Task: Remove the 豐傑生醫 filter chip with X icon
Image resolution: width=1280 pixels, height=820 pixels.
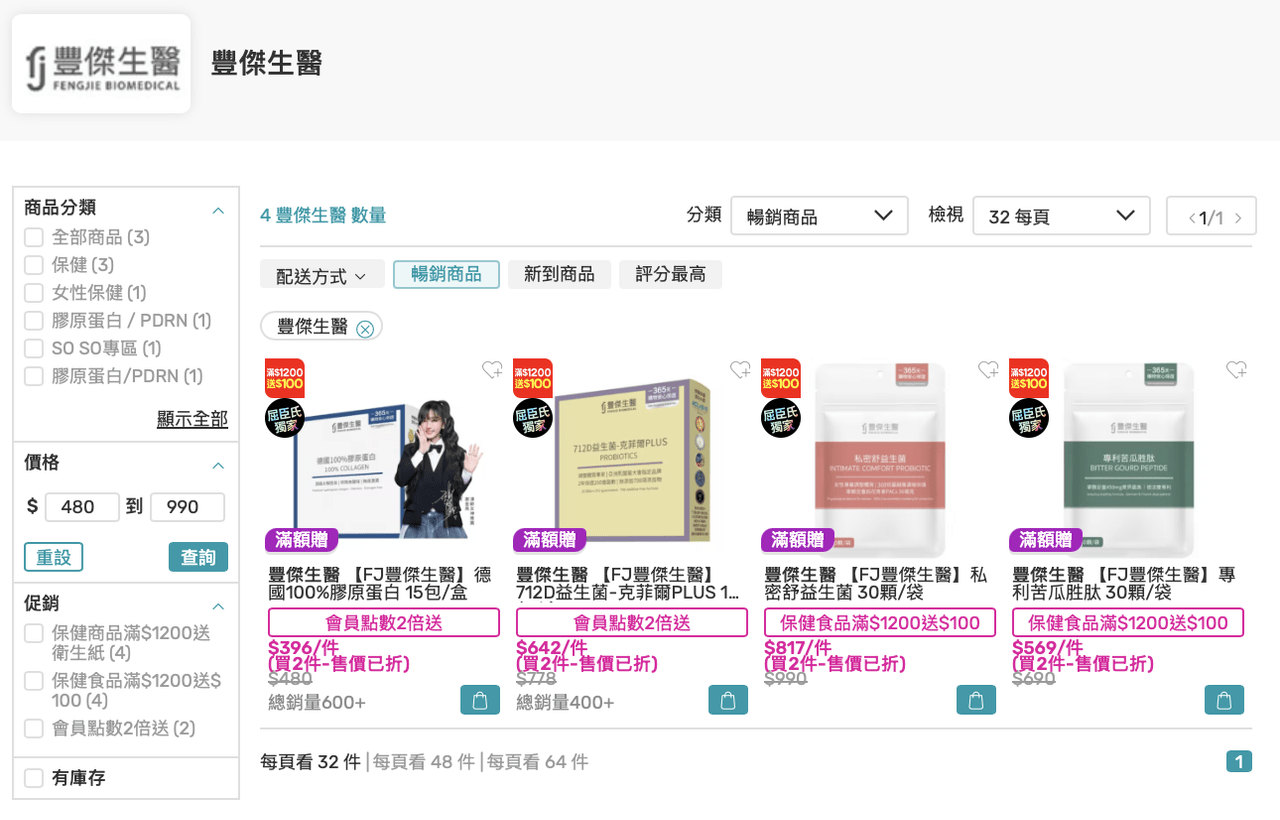Action: [365, 328]
